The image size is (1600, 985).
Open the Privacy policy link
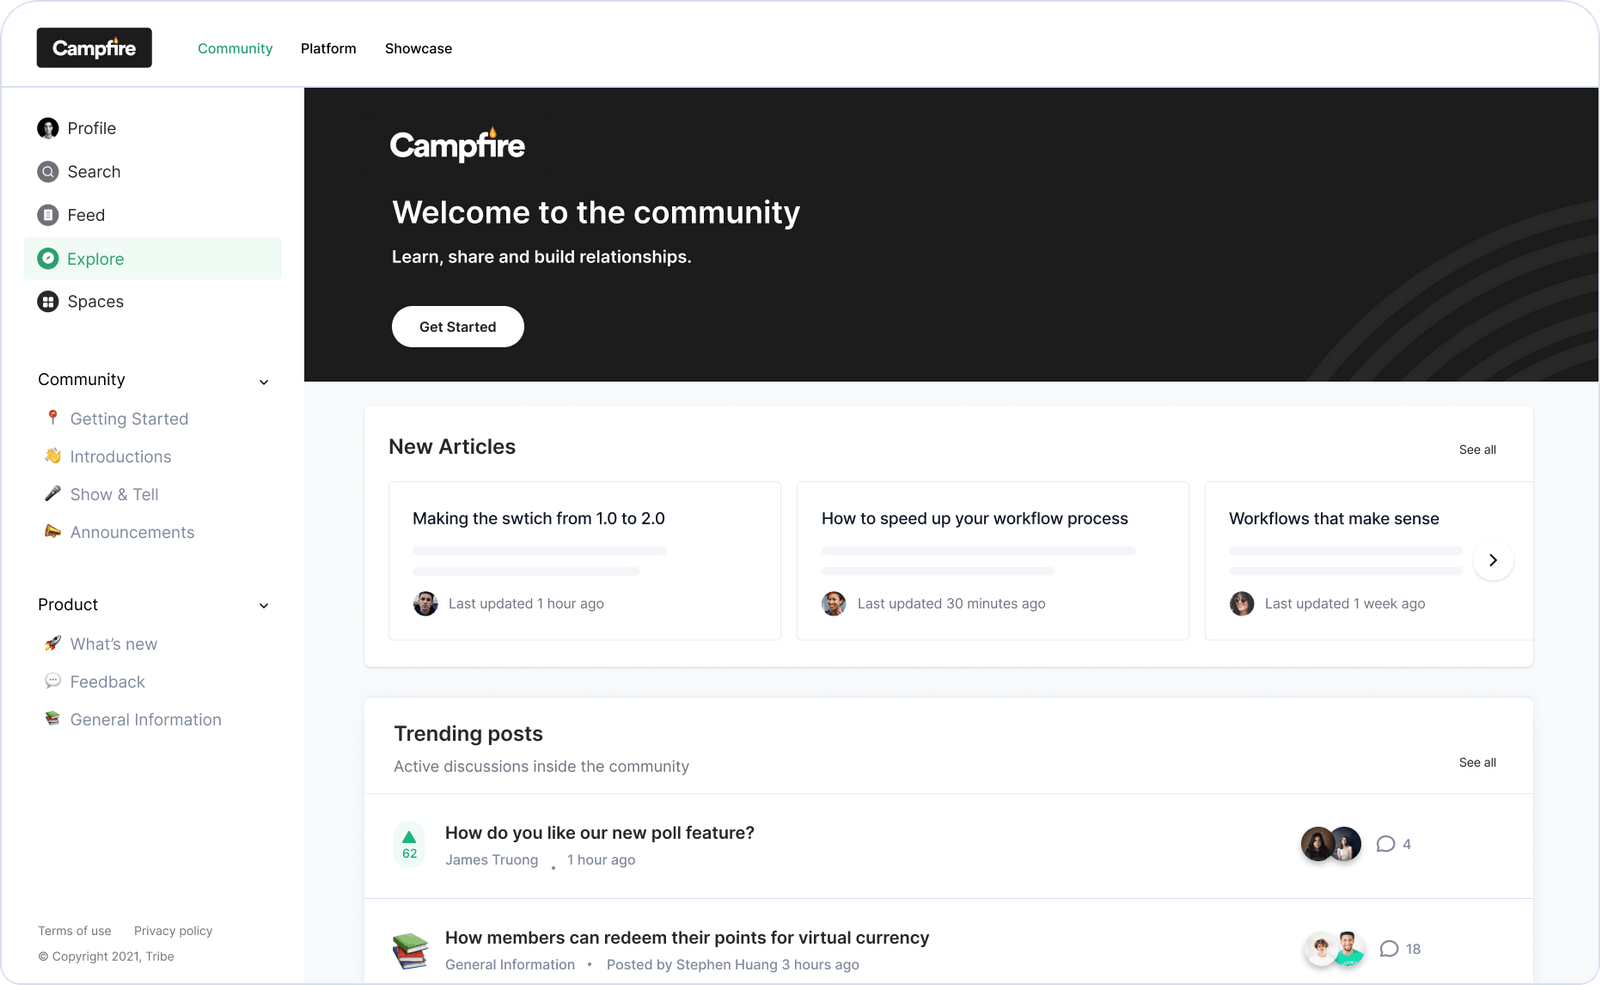173,931
